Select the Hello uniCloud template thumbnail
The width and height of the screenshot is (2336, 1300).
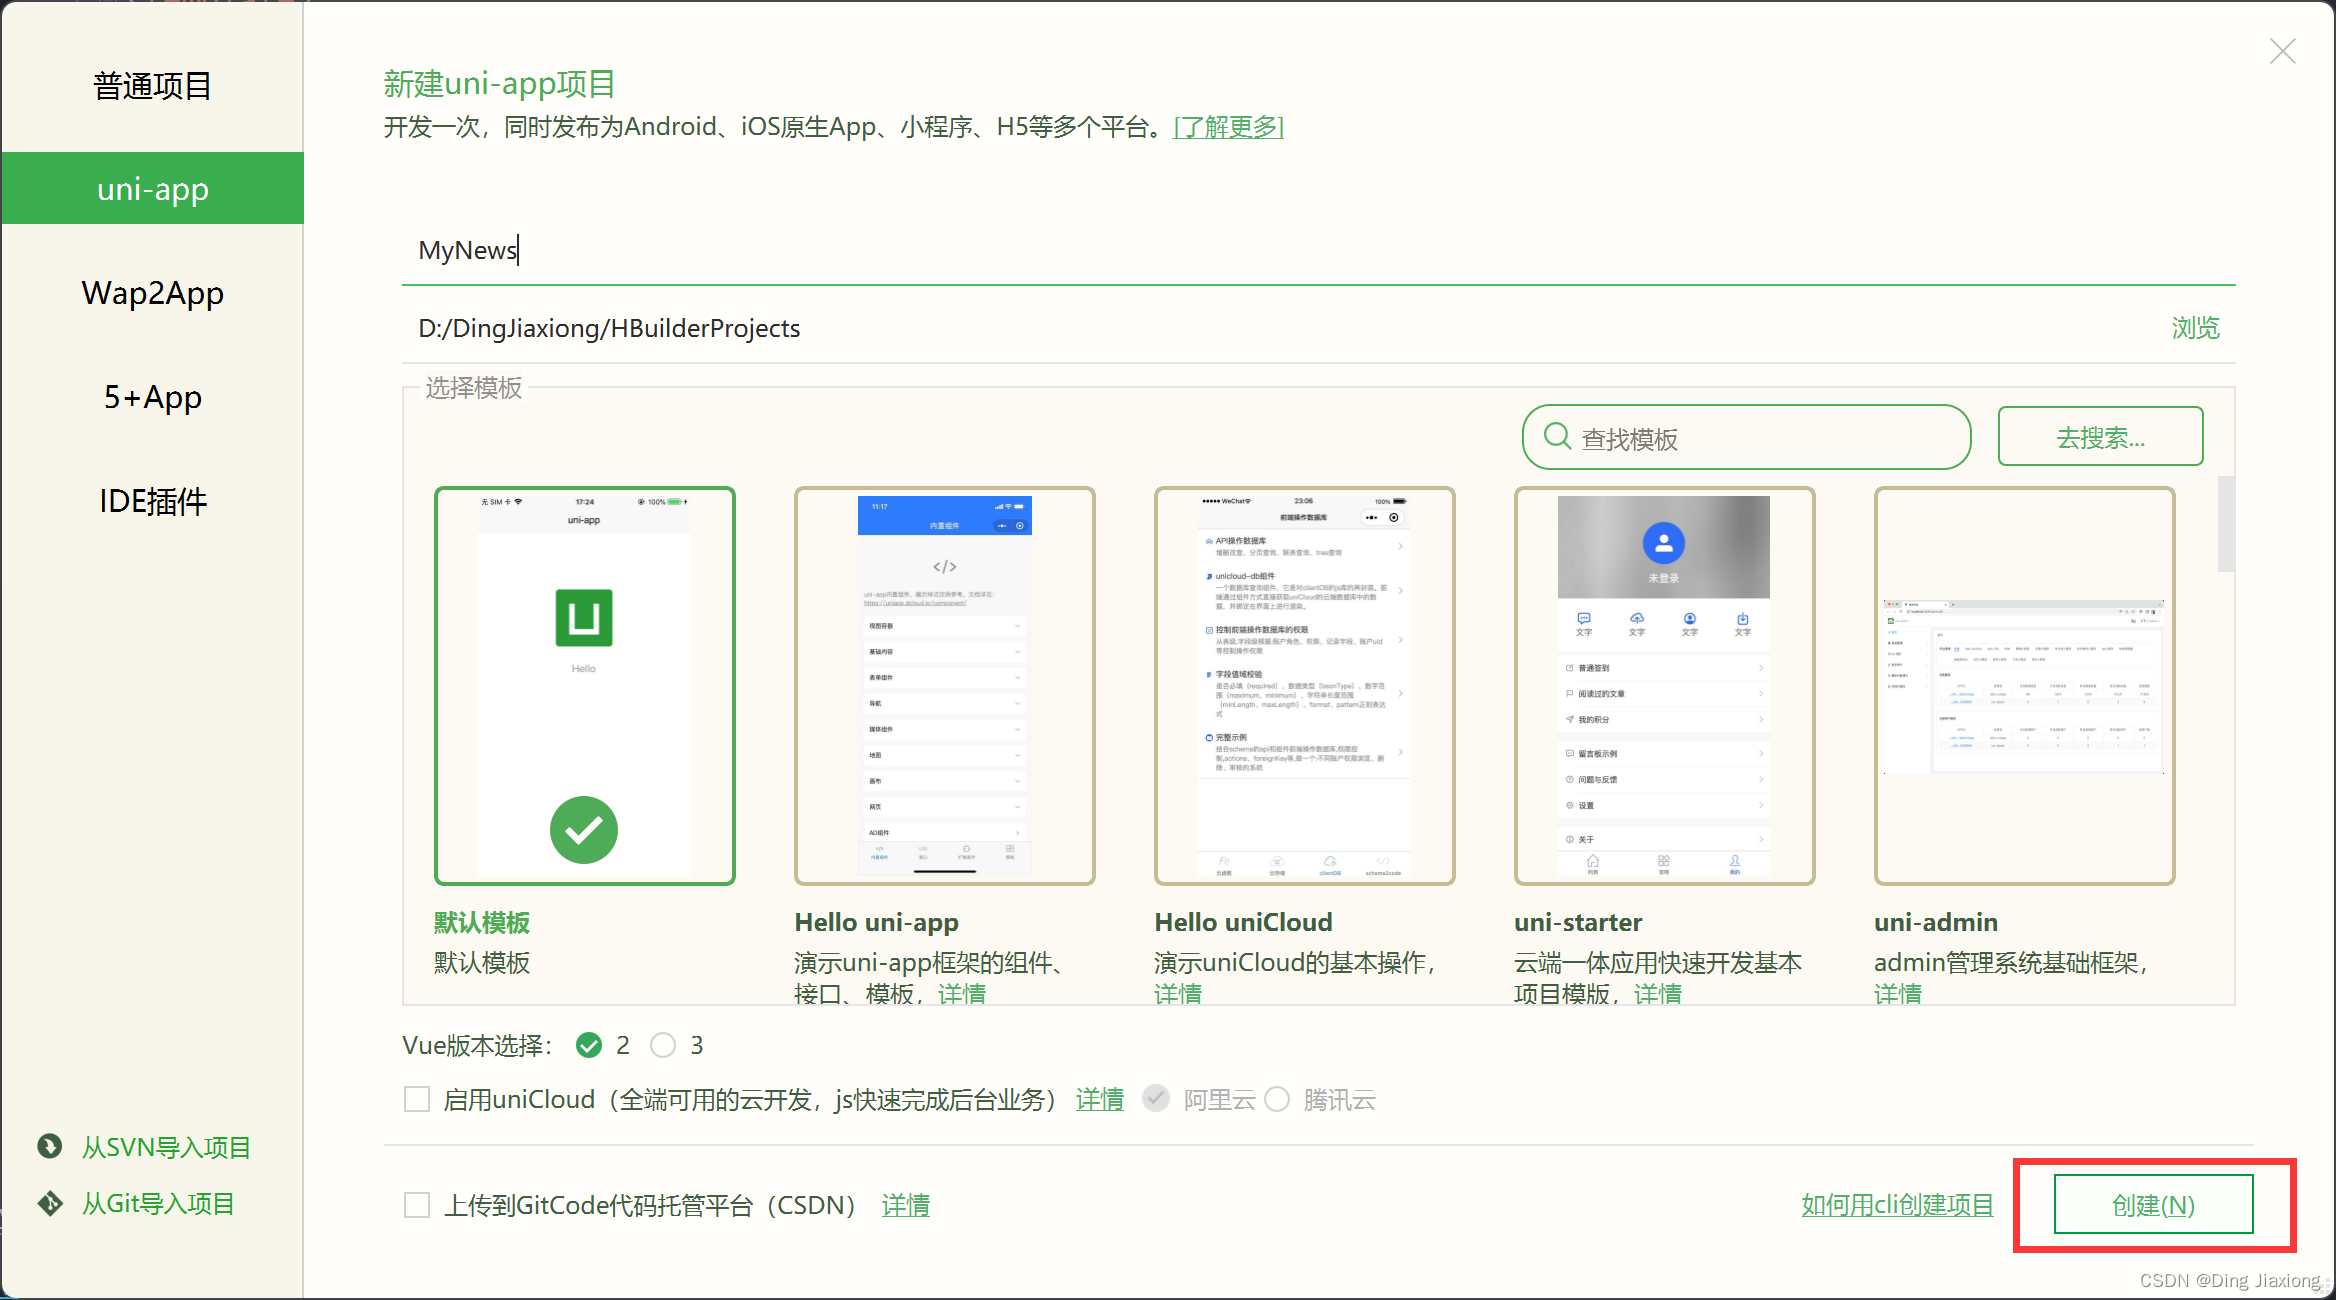[x=1304, y=684]
